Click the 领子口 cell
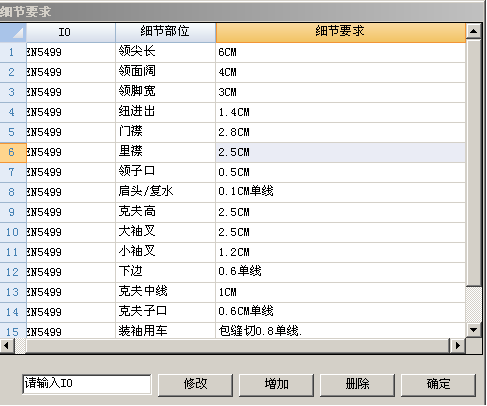This screenshot has height=406, width=487. click(166, 172)
